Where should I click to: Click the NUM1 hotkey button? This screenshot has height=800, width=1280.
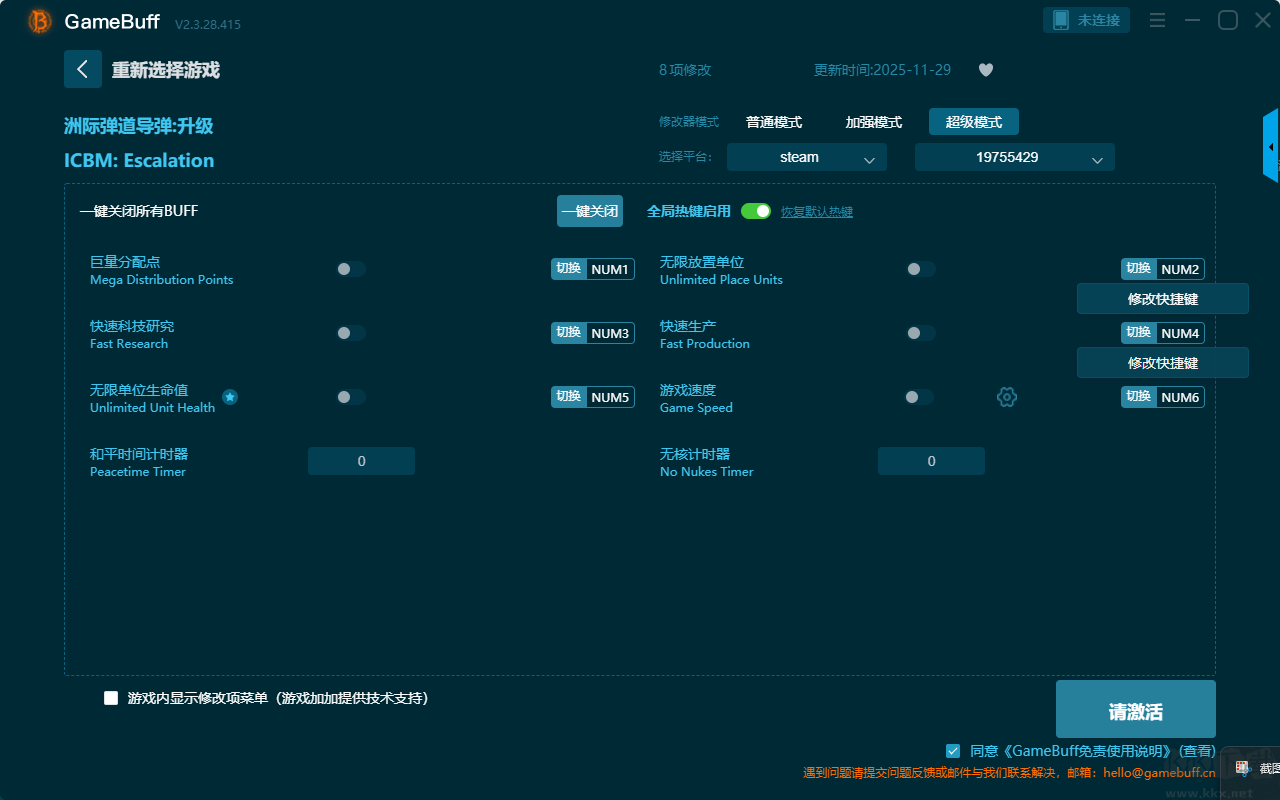click(x=593, y=269)
